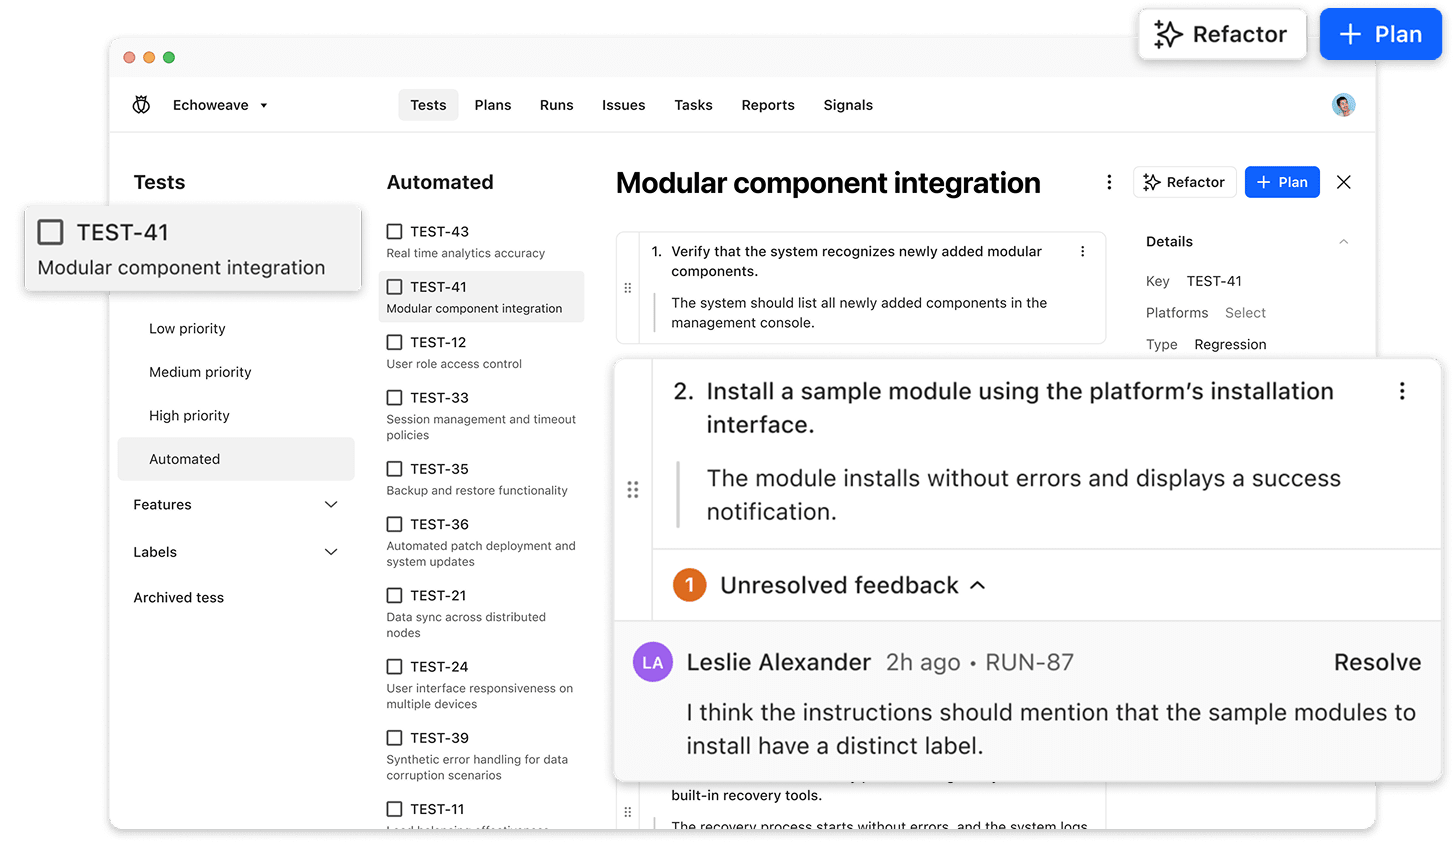
Task: Click Leslie Alexander's avatar
Action: [x=652, y=662]
